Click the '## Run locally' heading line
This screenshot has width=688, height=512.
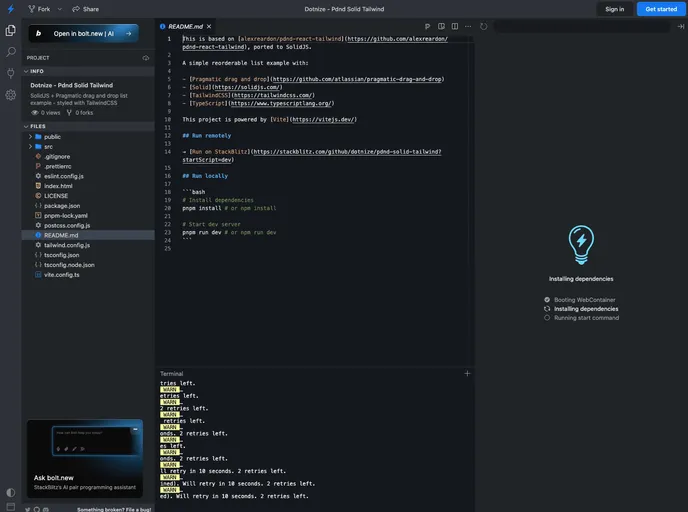205,176
